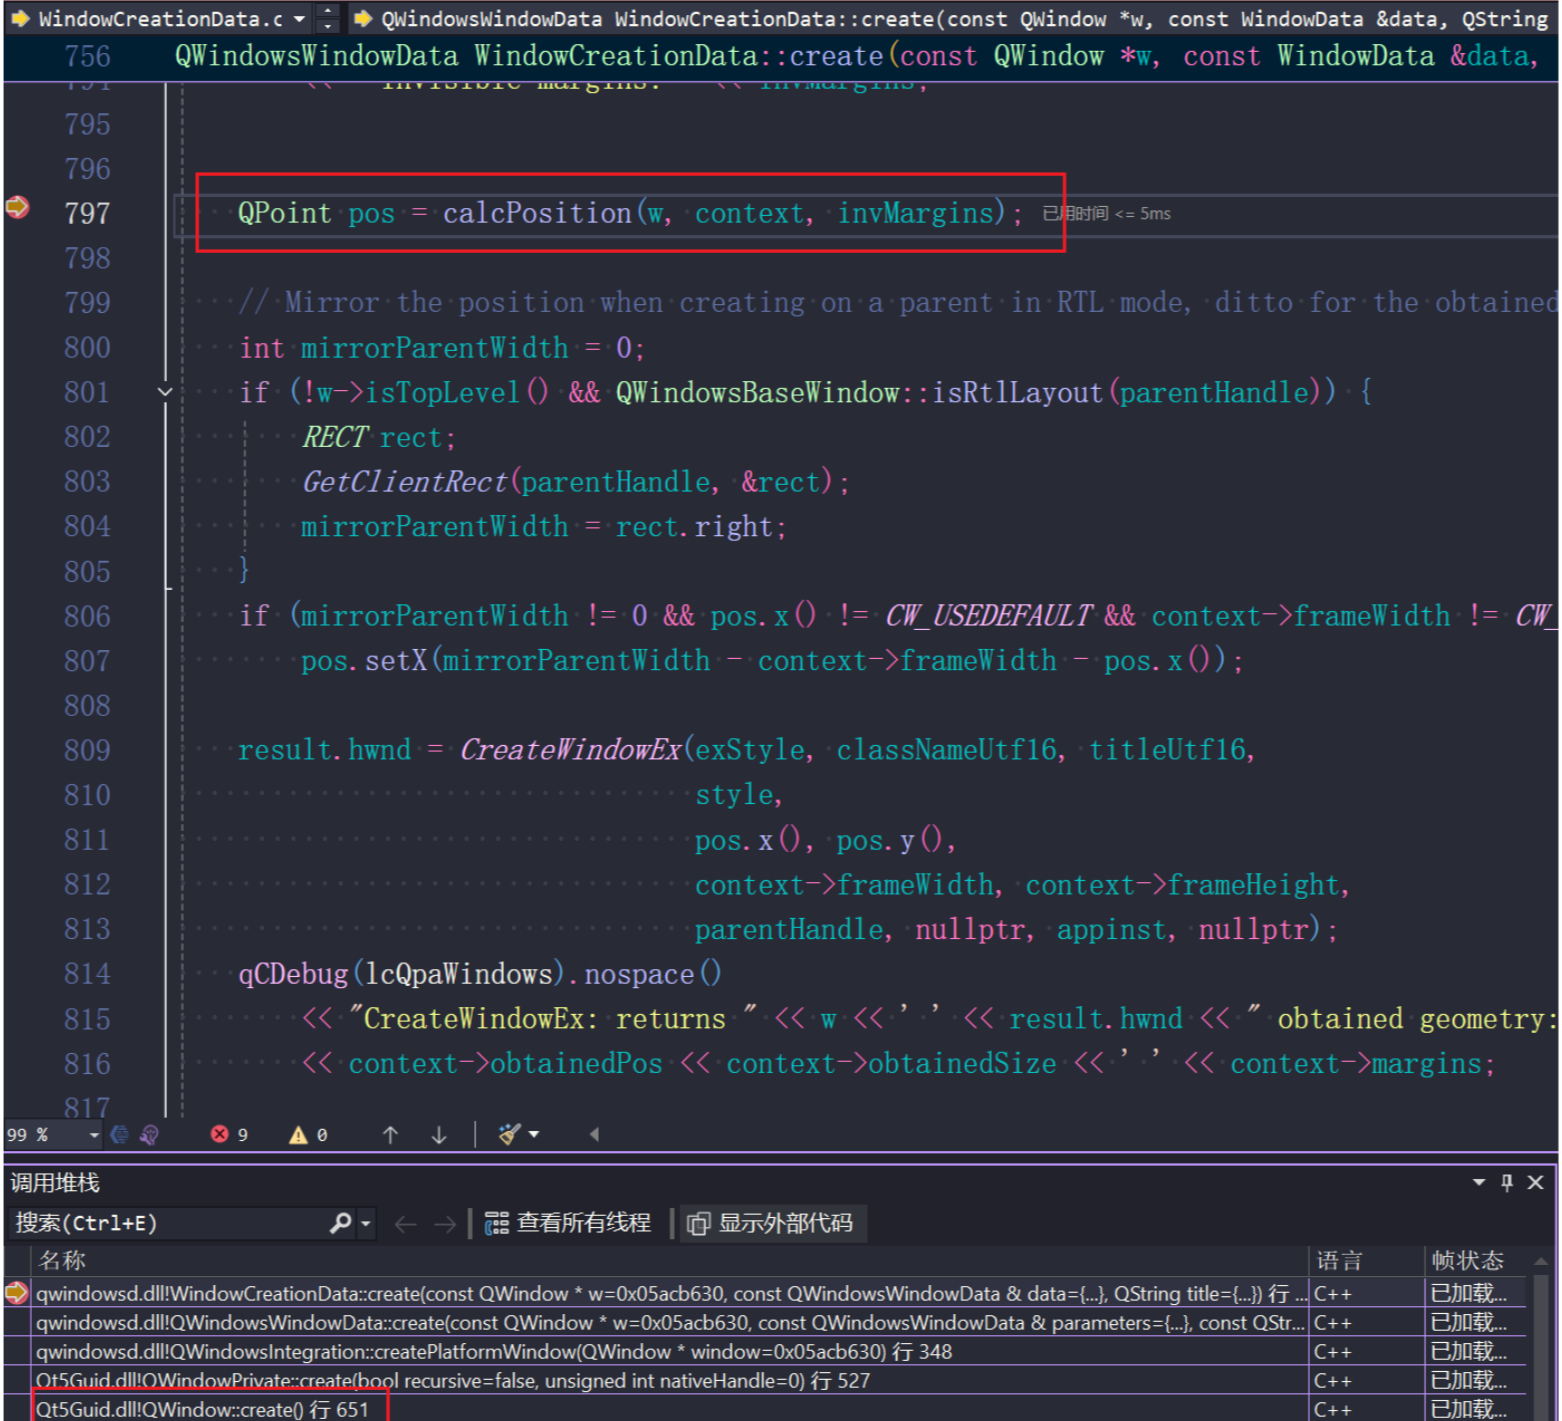Screen dimensions: 1562x1421
Task: Open the code health indicator icon
Action: [119, 1134]
